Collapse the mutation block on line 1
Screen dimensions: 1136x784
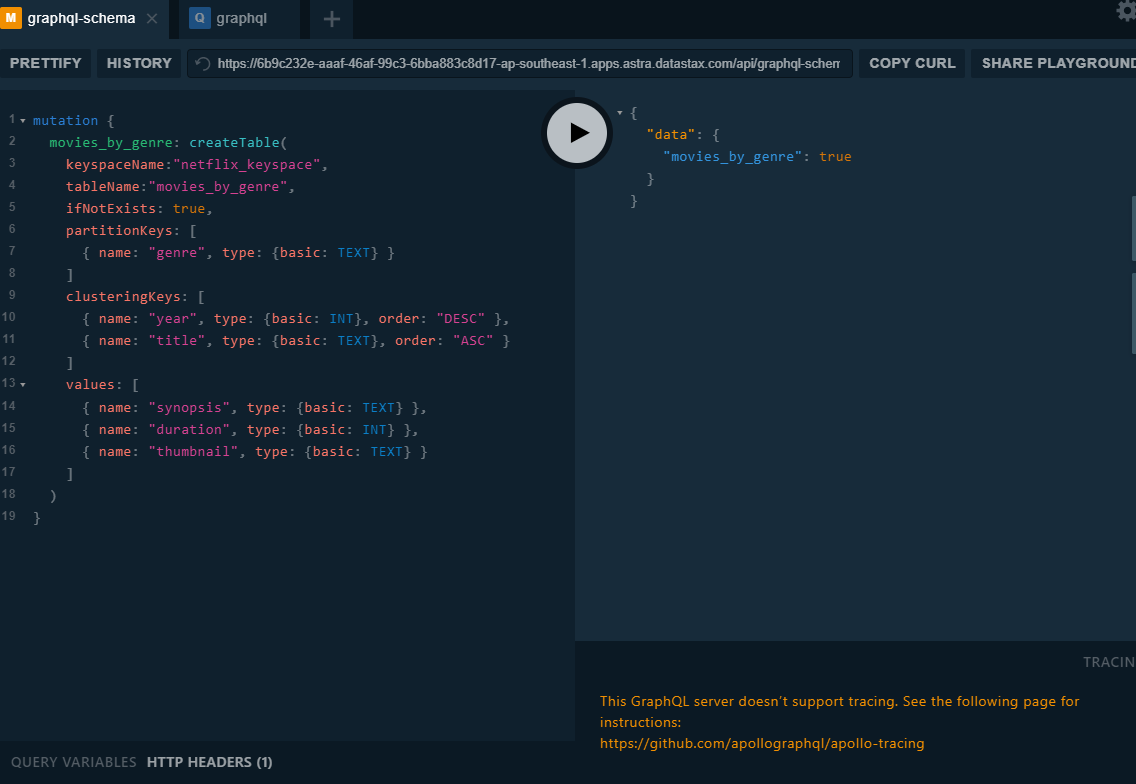click(x=22, y=118)
